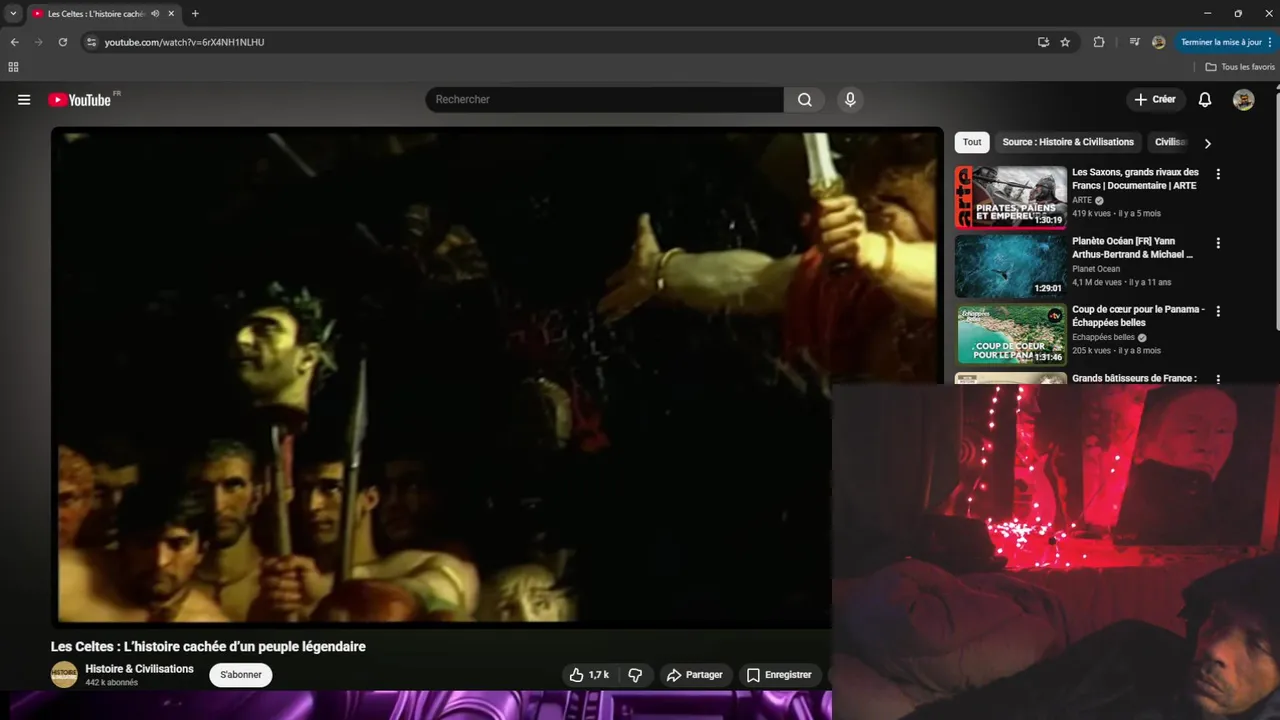This screenshot has height=720, width=1280.
Task: Click Terminer la mise à jour
Action: [x=1221, y=42]
